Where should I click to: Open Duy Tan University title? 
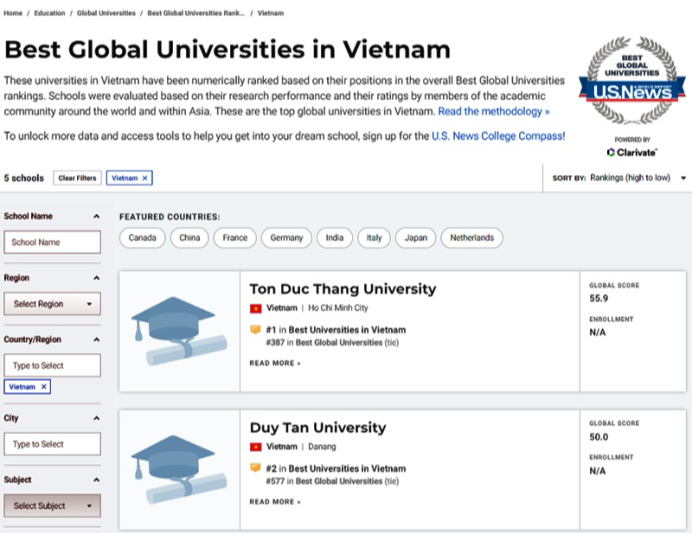pyautogui.click(x=318, y=428)
